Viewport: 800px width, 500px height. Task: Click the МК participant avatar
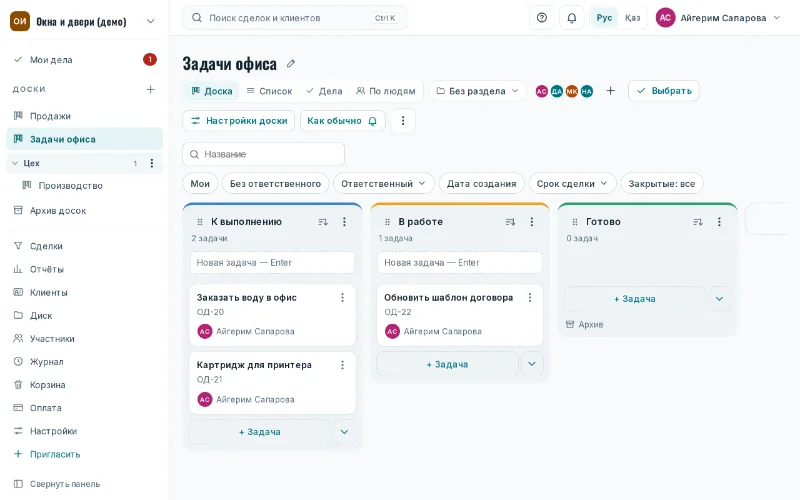coord(572,91)
